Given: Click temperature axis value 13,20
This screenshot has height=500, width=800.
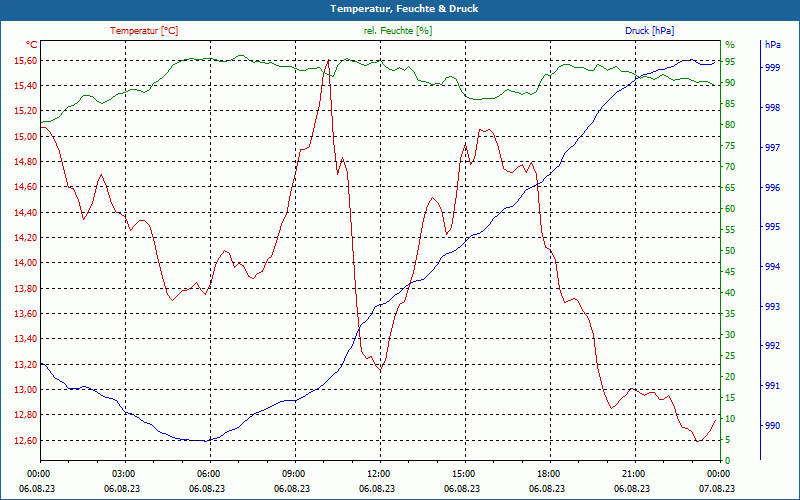Looking at the screenshot, I should (26, 365).
